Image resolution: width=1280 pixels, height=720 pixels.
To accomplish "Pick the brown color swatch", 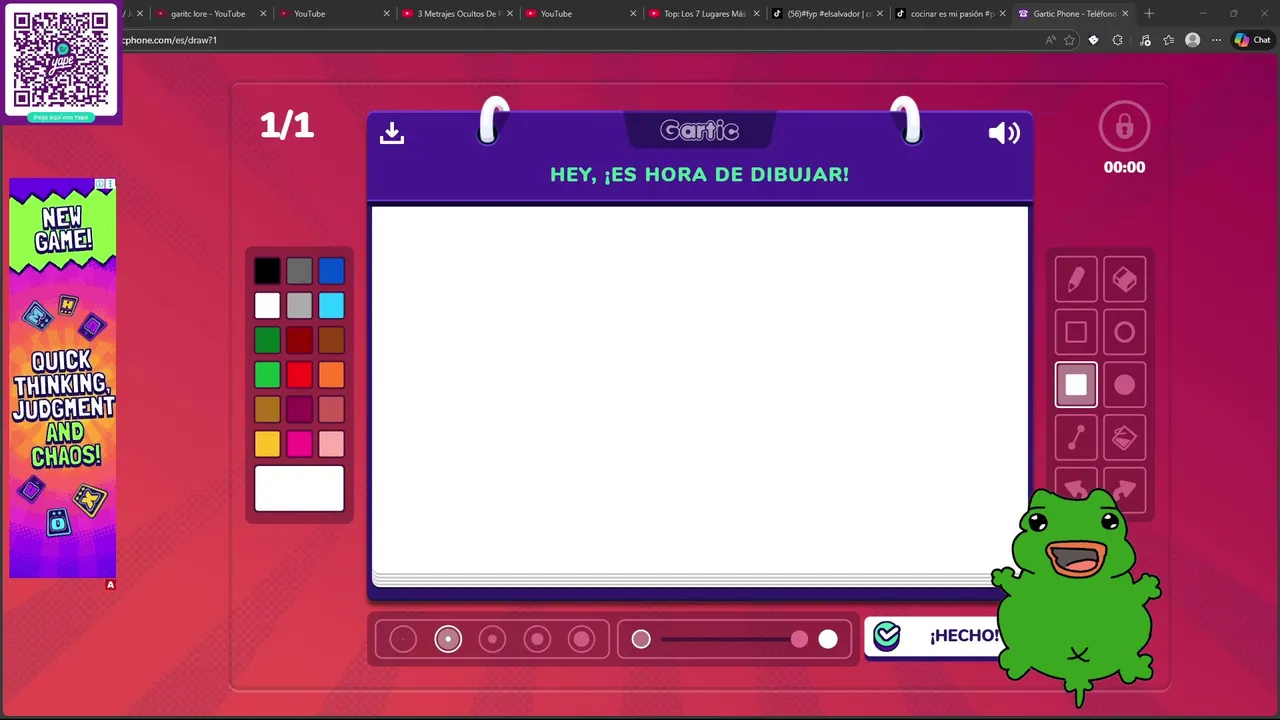I will tap(331, 340).
